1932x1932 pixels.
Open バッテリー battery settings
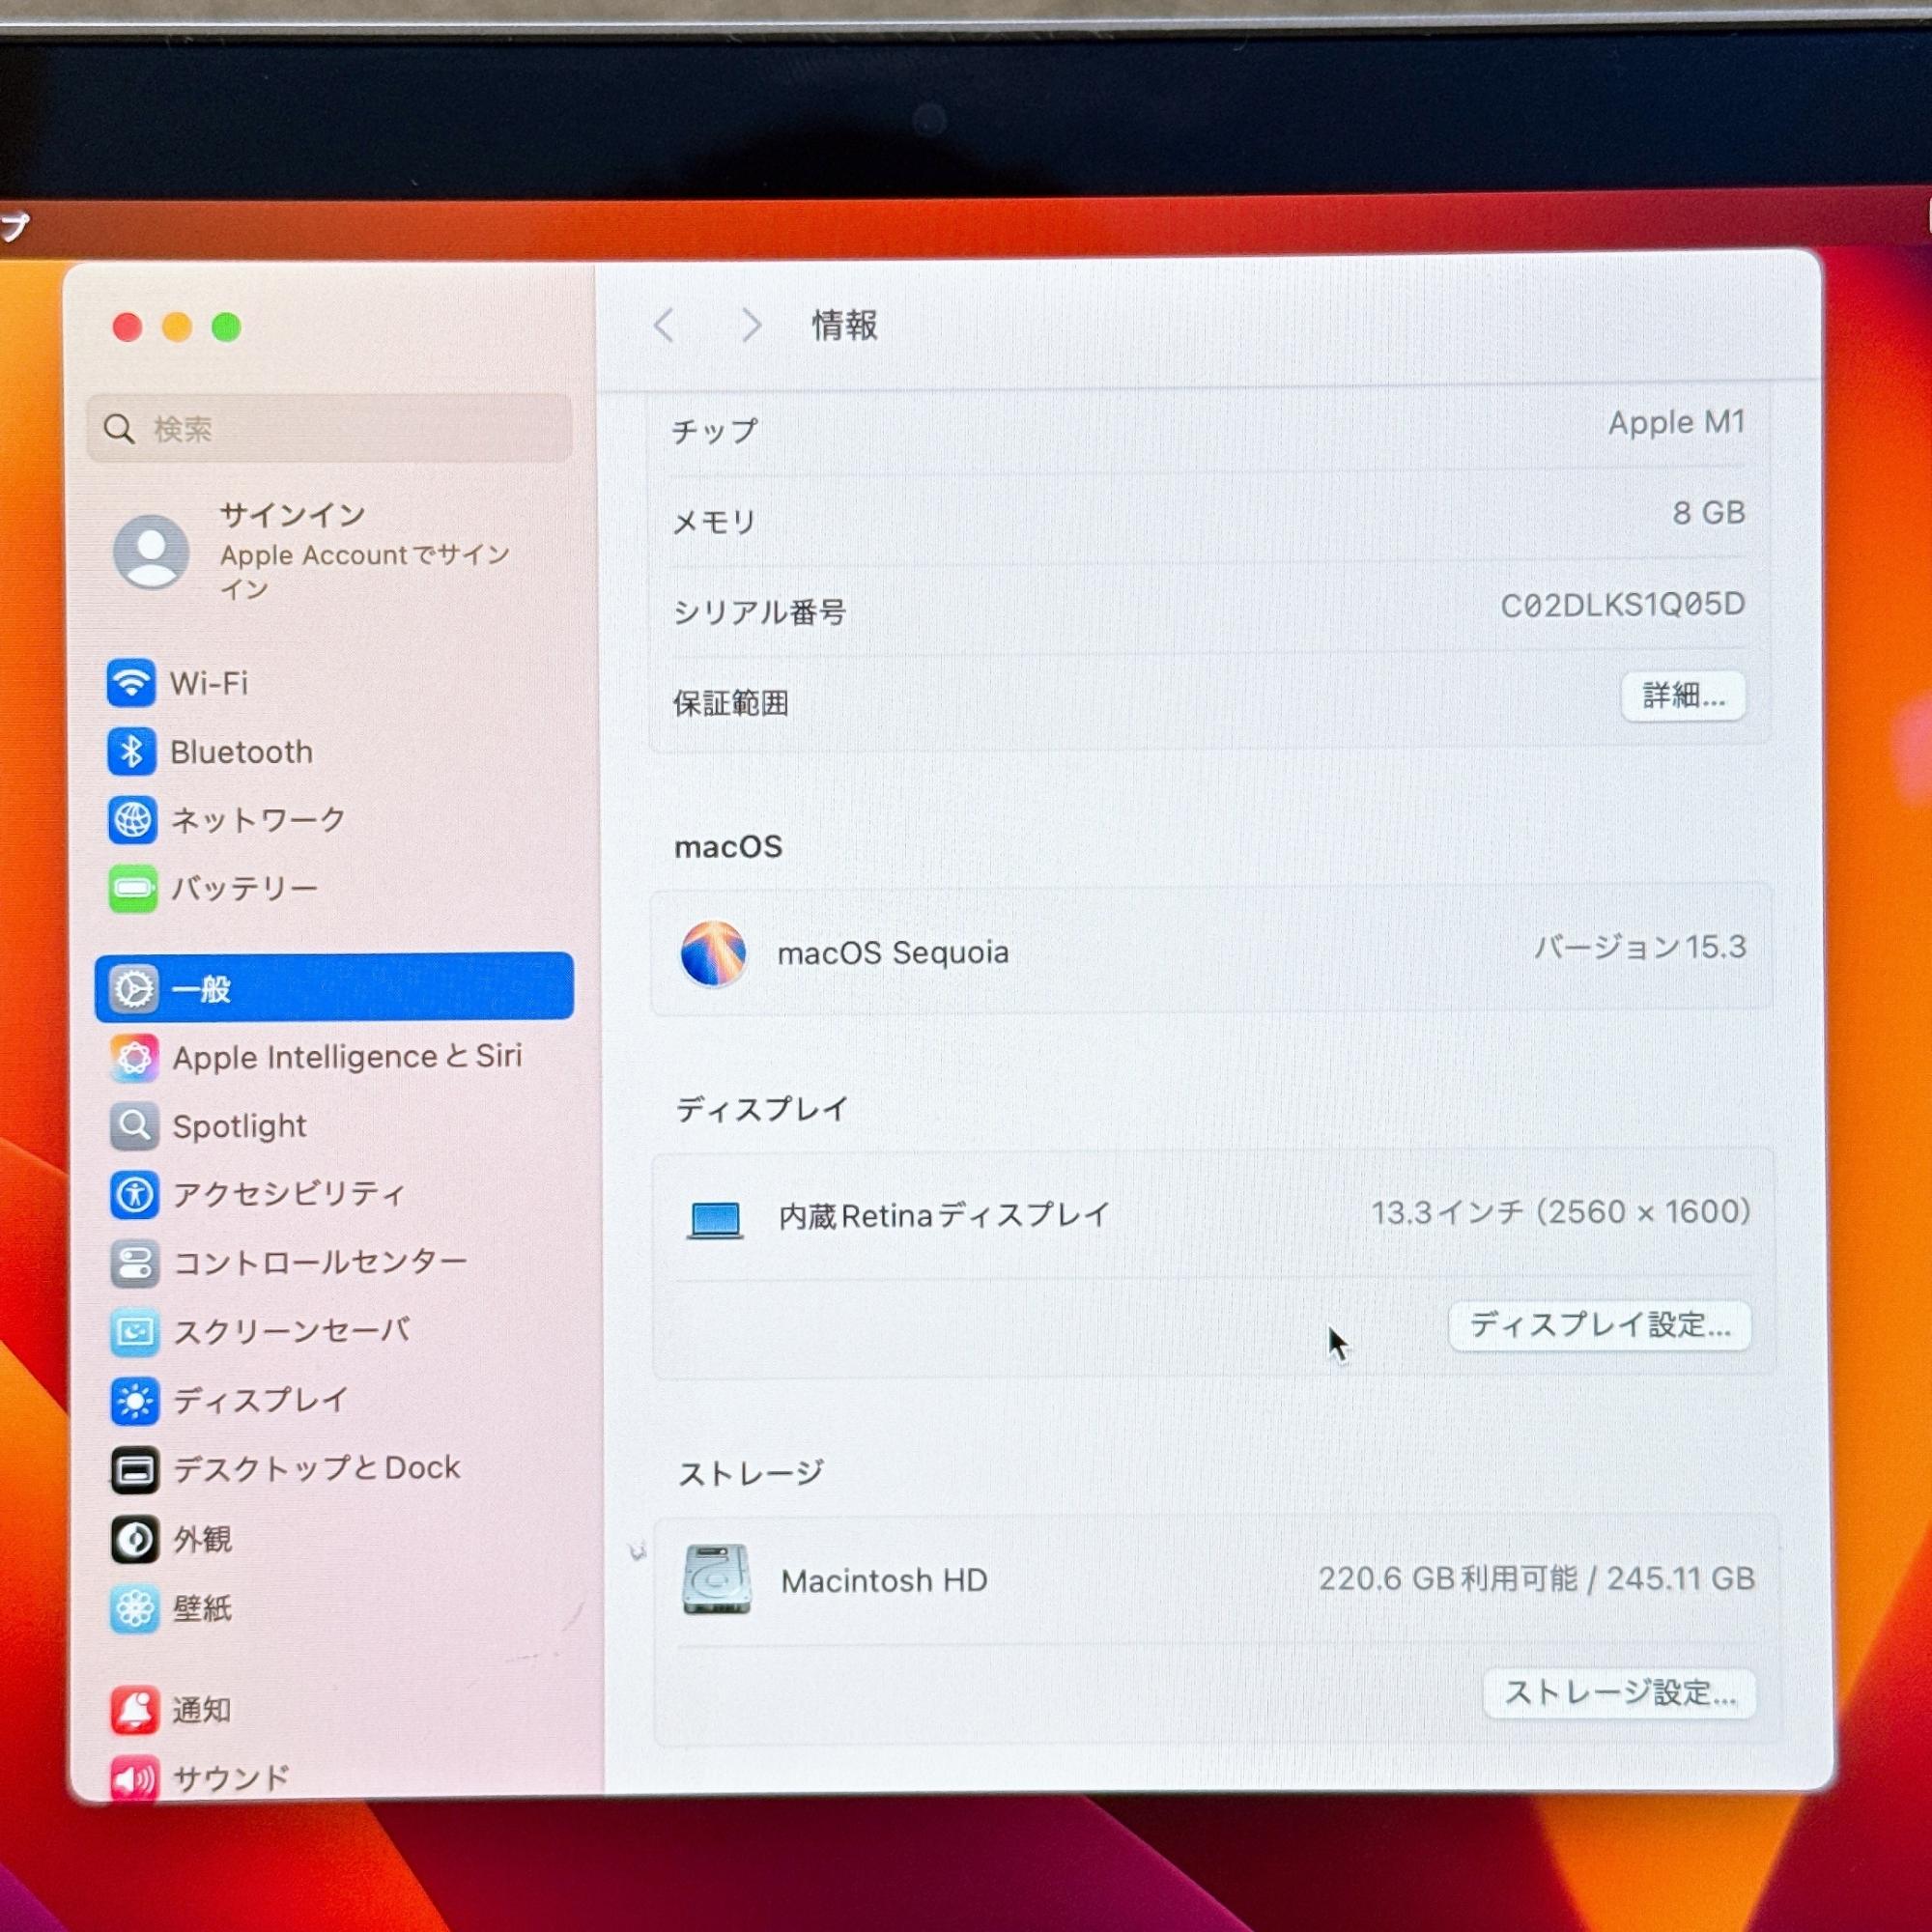(243, 888)
